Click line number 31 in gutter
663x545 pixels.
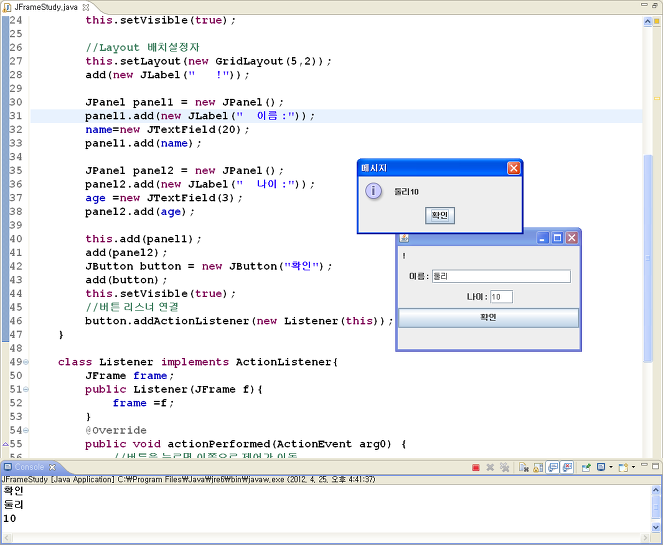tap(16, 115)
